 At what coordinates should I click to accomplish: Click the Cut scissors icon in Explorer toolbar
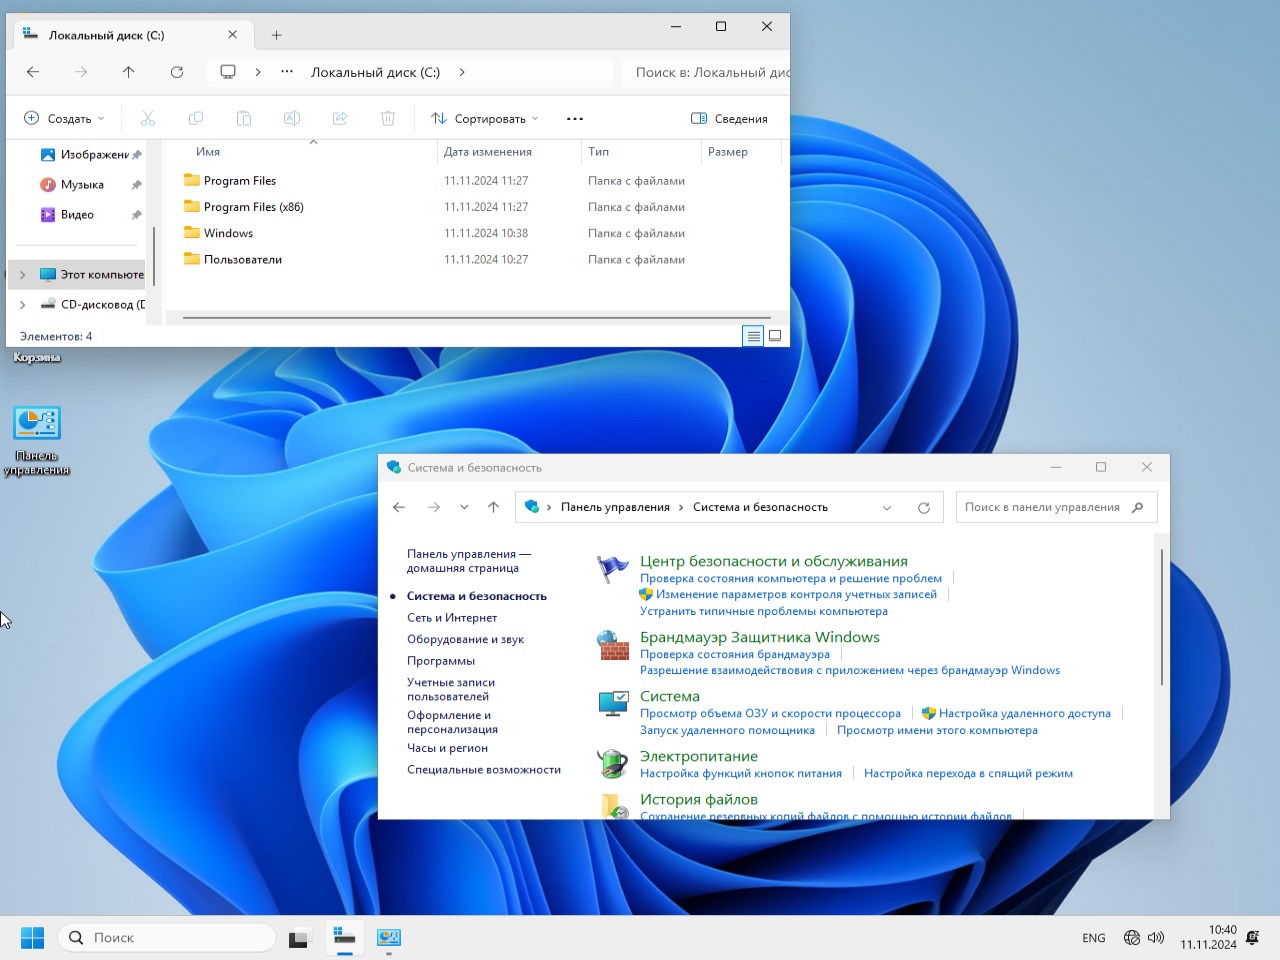click(x=148, y=118)
